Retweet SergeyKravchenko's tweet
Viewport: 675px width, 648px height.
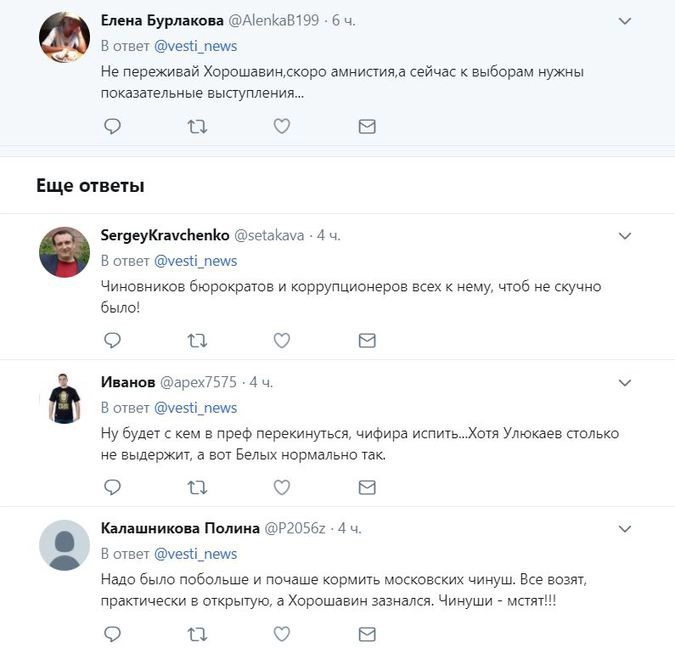tap(197, 340)
